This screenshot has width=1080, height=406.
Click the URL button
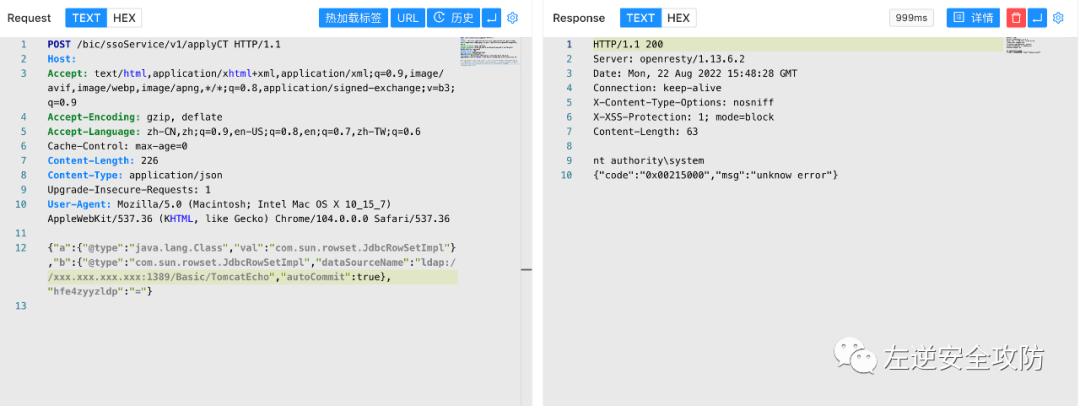coord(408,18)
